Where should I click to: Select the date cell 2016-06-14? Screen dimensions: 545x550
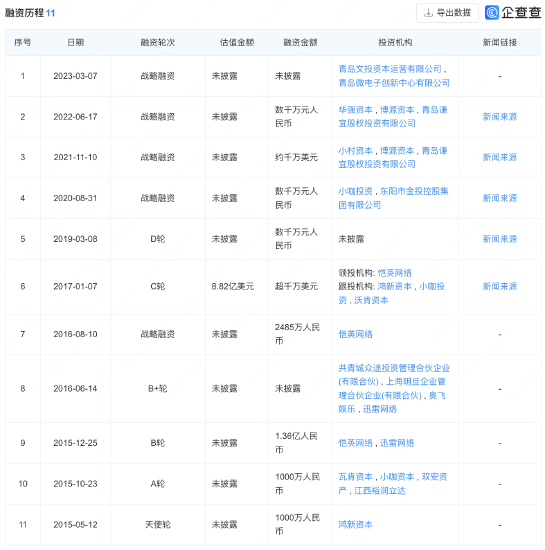(x=75, y=389)
